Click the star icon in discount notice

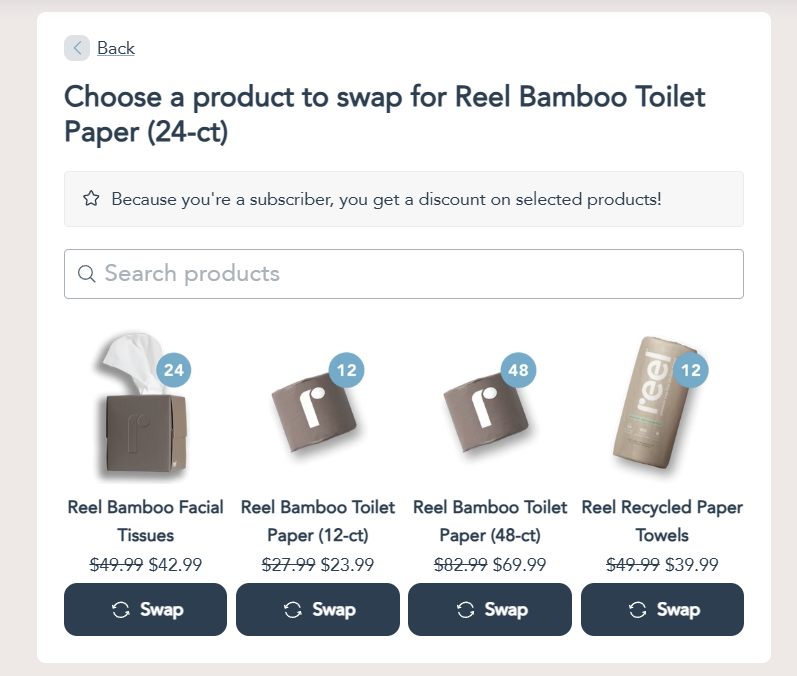91,199
